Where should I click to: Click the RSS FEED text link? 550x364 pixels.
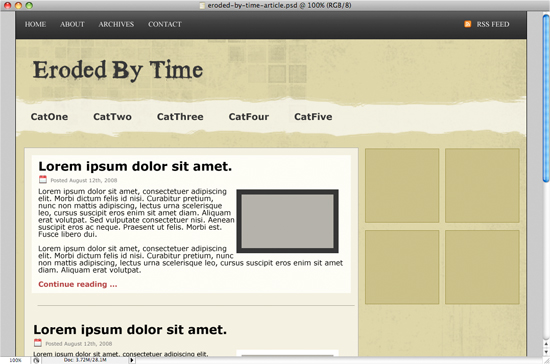[492, 24]
